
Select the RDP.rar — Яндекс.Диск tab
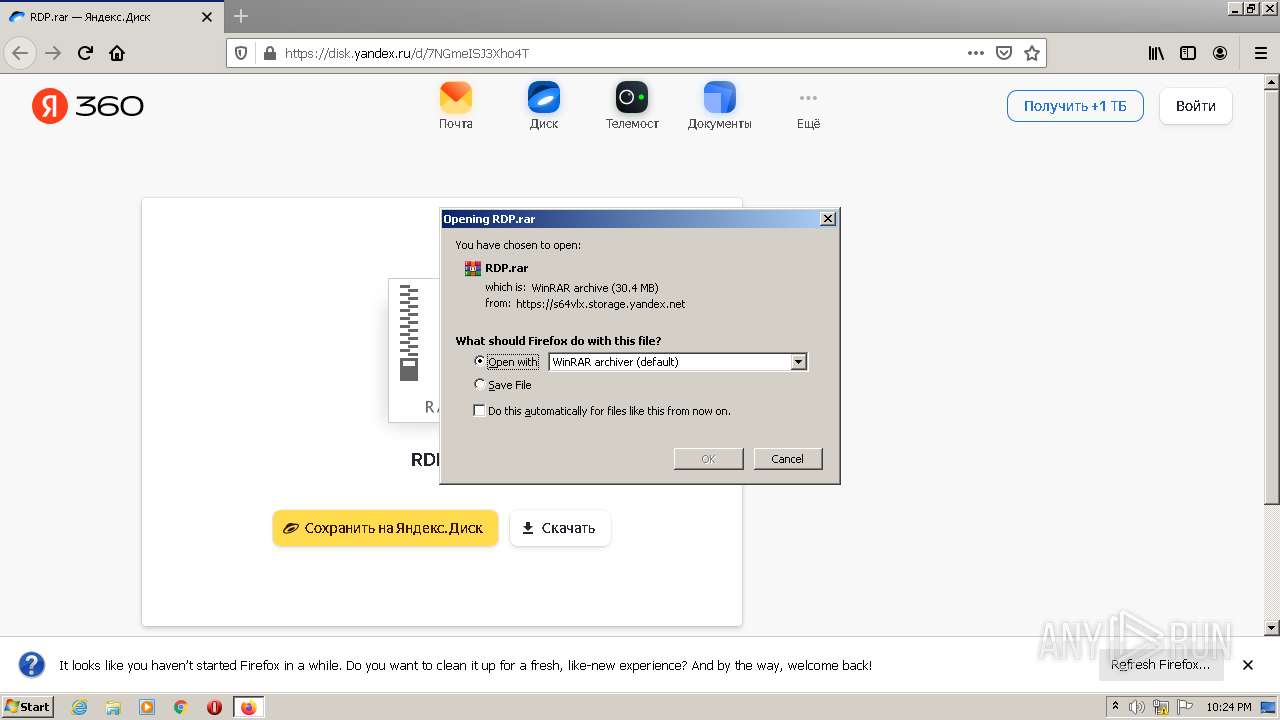111,17
